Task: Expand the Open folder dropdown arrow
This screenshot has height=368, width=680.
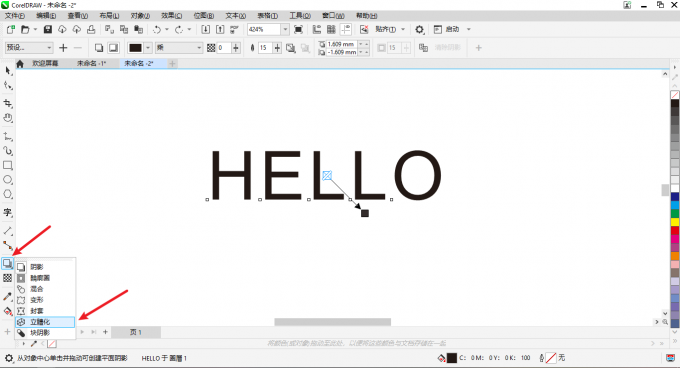Action: pos(35,29)
